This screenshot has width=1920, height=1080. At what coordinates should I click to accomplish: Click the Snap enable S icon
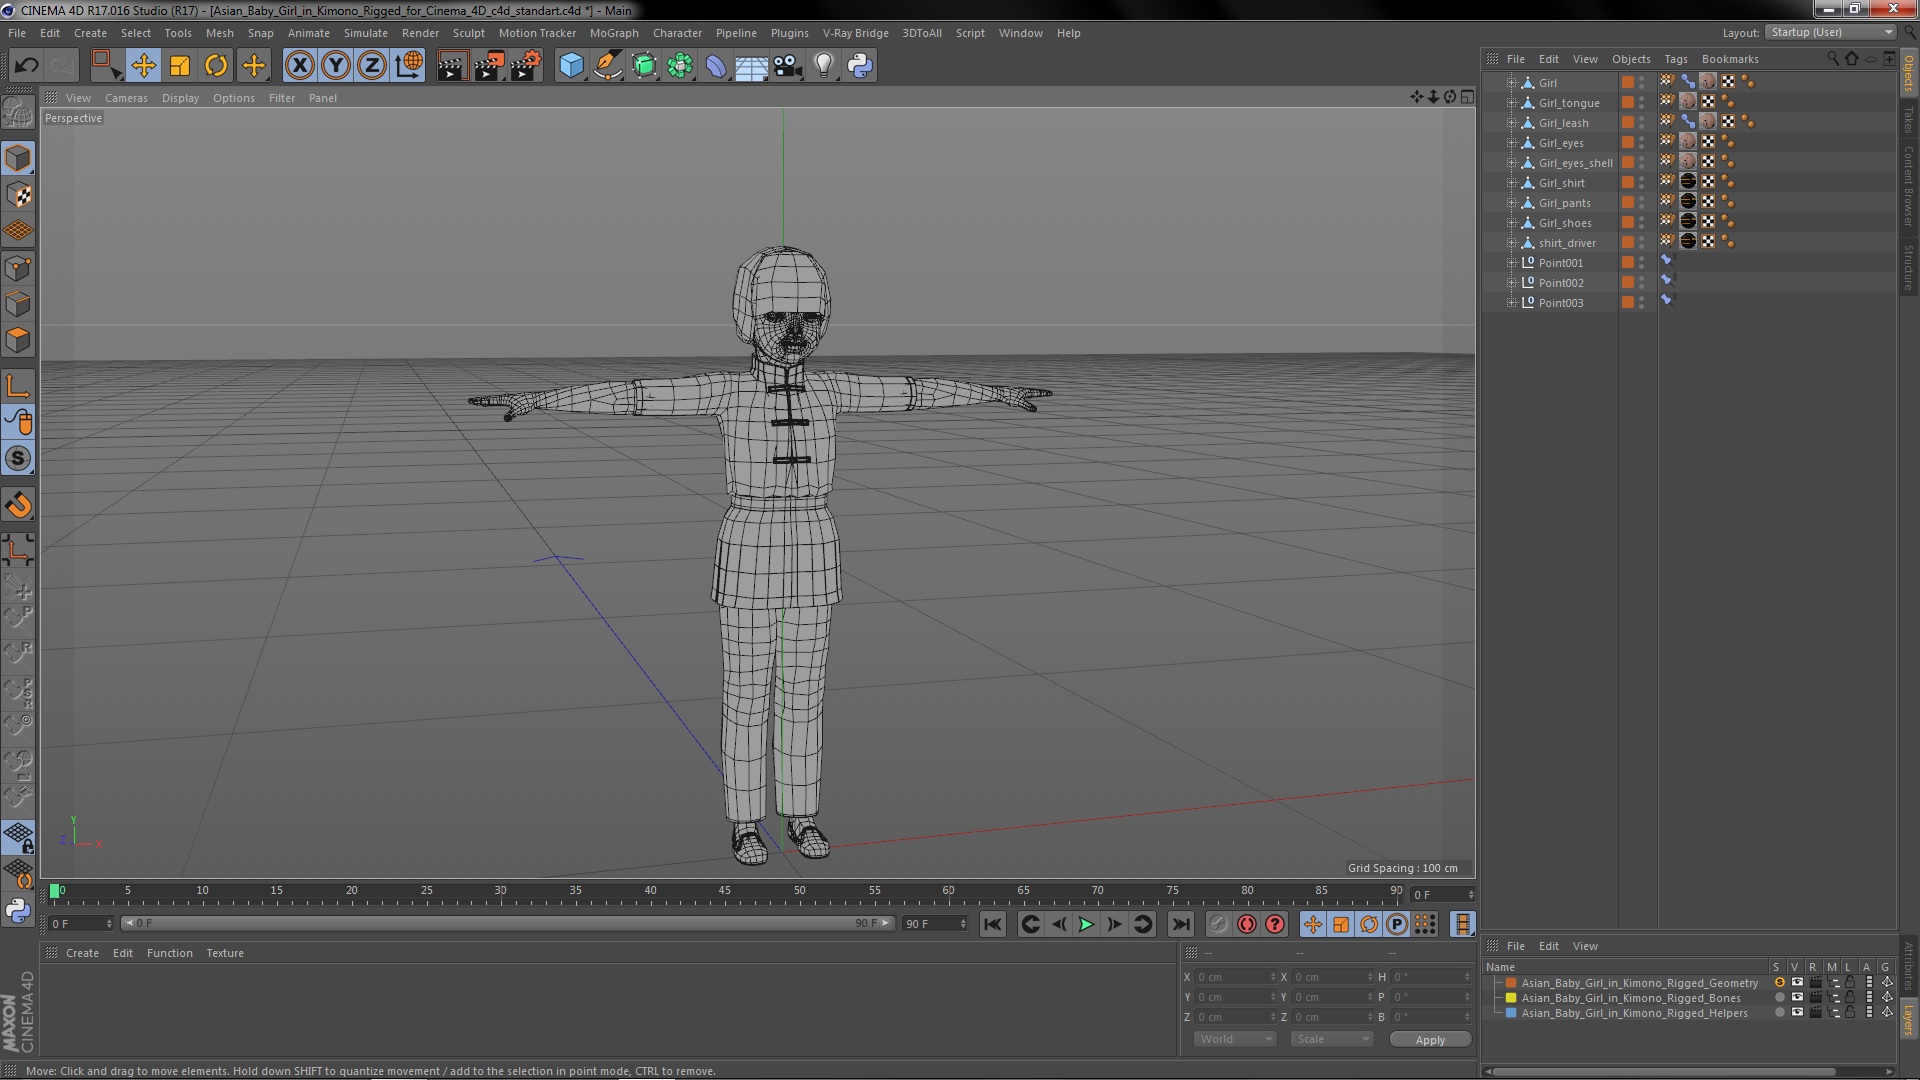click(18, 458)
